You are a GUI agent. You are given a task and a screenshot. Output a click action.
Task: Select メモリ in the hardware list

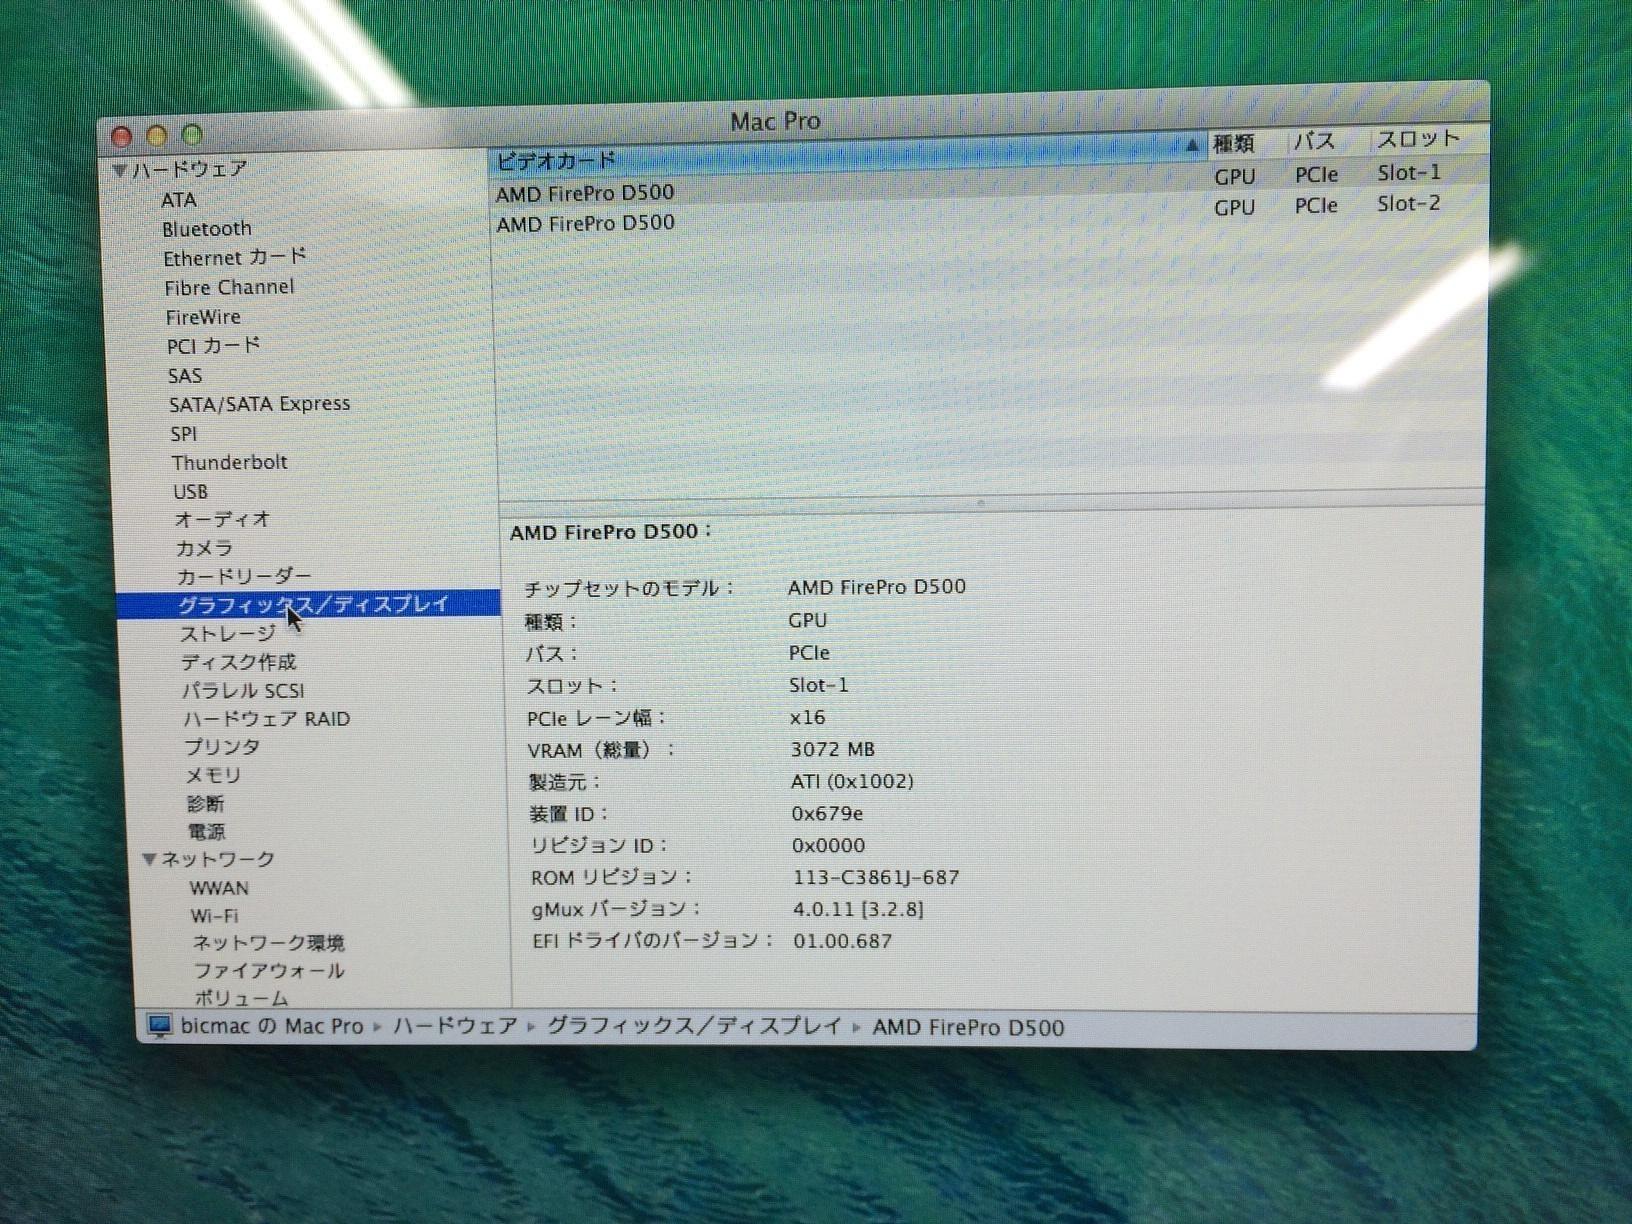pos(213,775)
